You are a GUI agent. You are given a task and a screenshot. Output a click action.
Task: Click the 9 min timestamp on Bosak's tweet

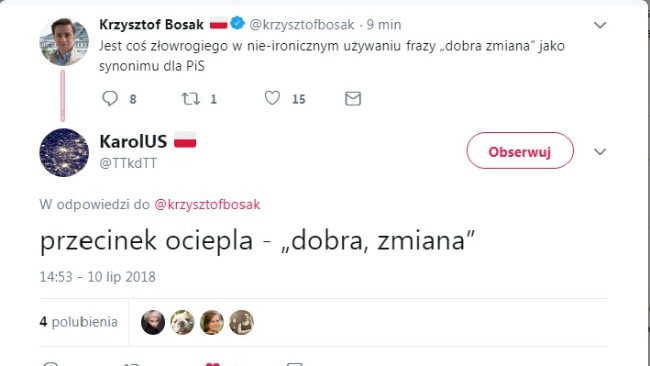pyautogui.click(x=384, y=24)
